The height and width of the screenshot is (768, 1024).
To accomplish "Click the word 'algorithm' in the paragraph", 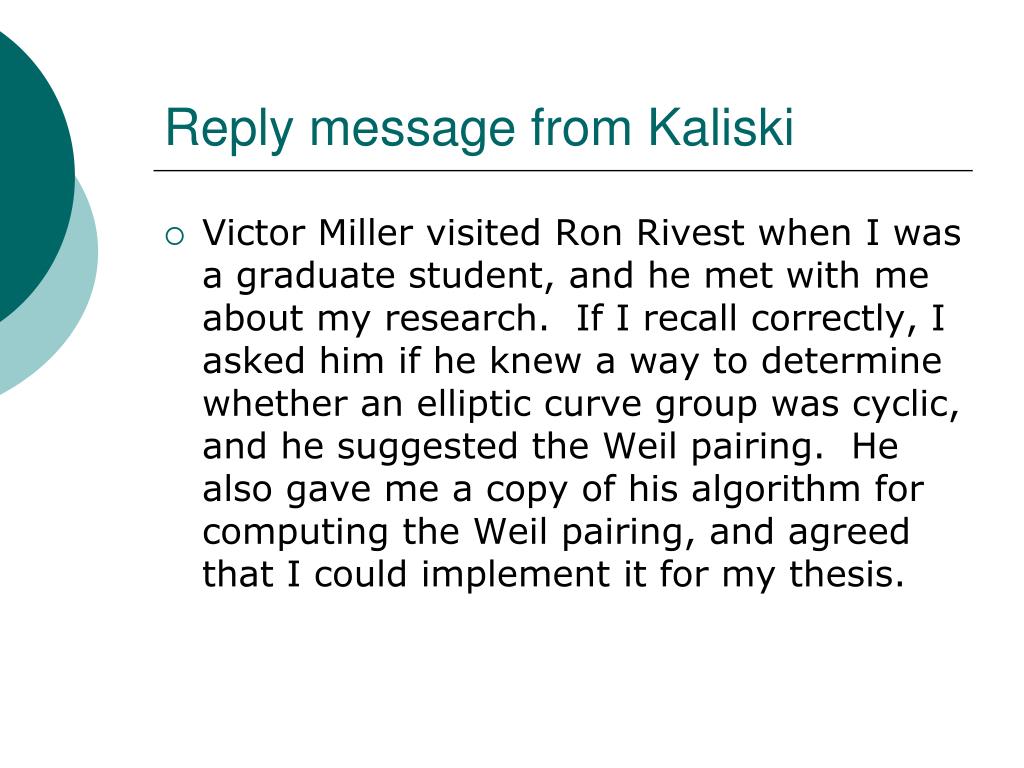I will [776, 489].
